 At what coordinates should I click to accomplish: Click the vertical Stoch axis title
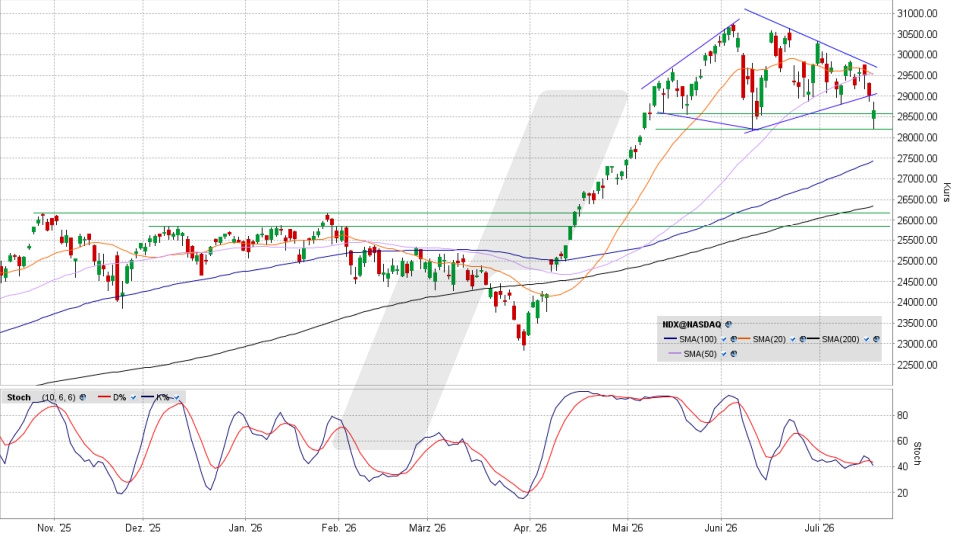(917, 453)
